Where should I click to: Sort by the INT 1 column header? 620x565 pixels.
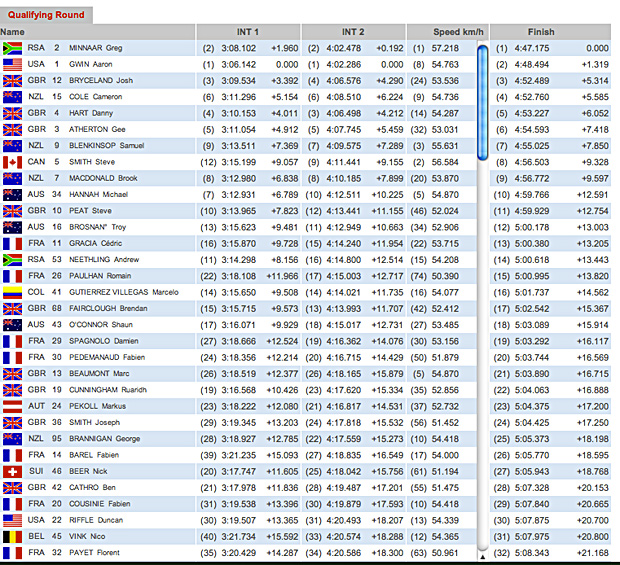(x=246, y=32)
